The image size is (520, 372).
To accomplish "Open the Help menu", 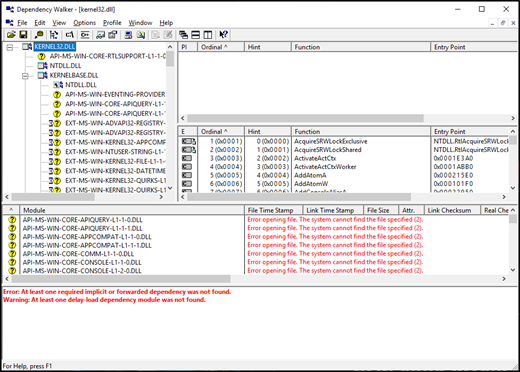I will (166, 23).
